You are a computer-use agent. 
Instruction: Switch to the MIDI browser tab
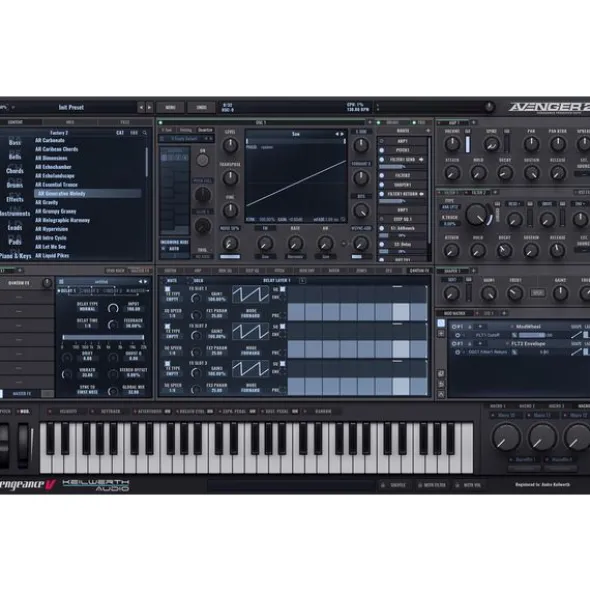[70, 122]
